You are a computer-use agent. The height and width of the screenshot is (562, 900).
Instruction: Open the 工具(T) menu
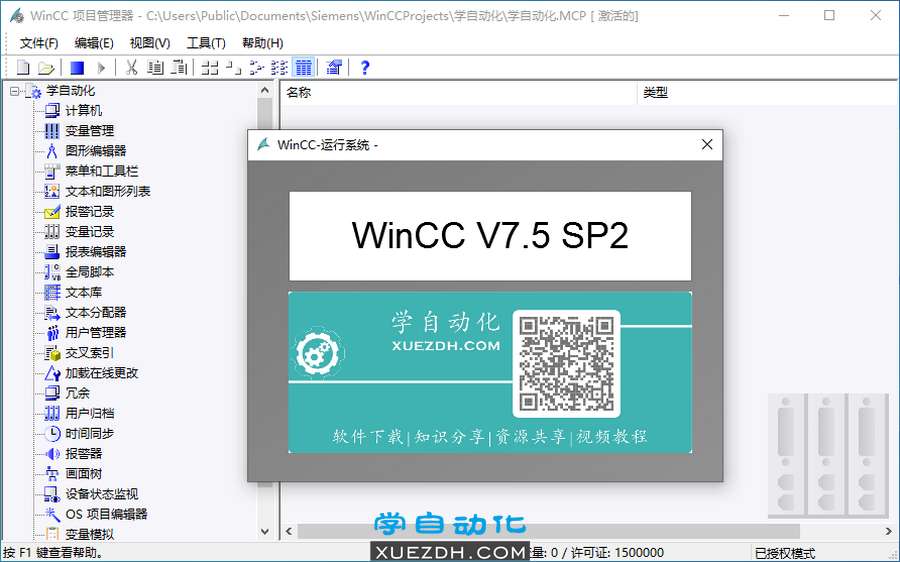point(206,43)
